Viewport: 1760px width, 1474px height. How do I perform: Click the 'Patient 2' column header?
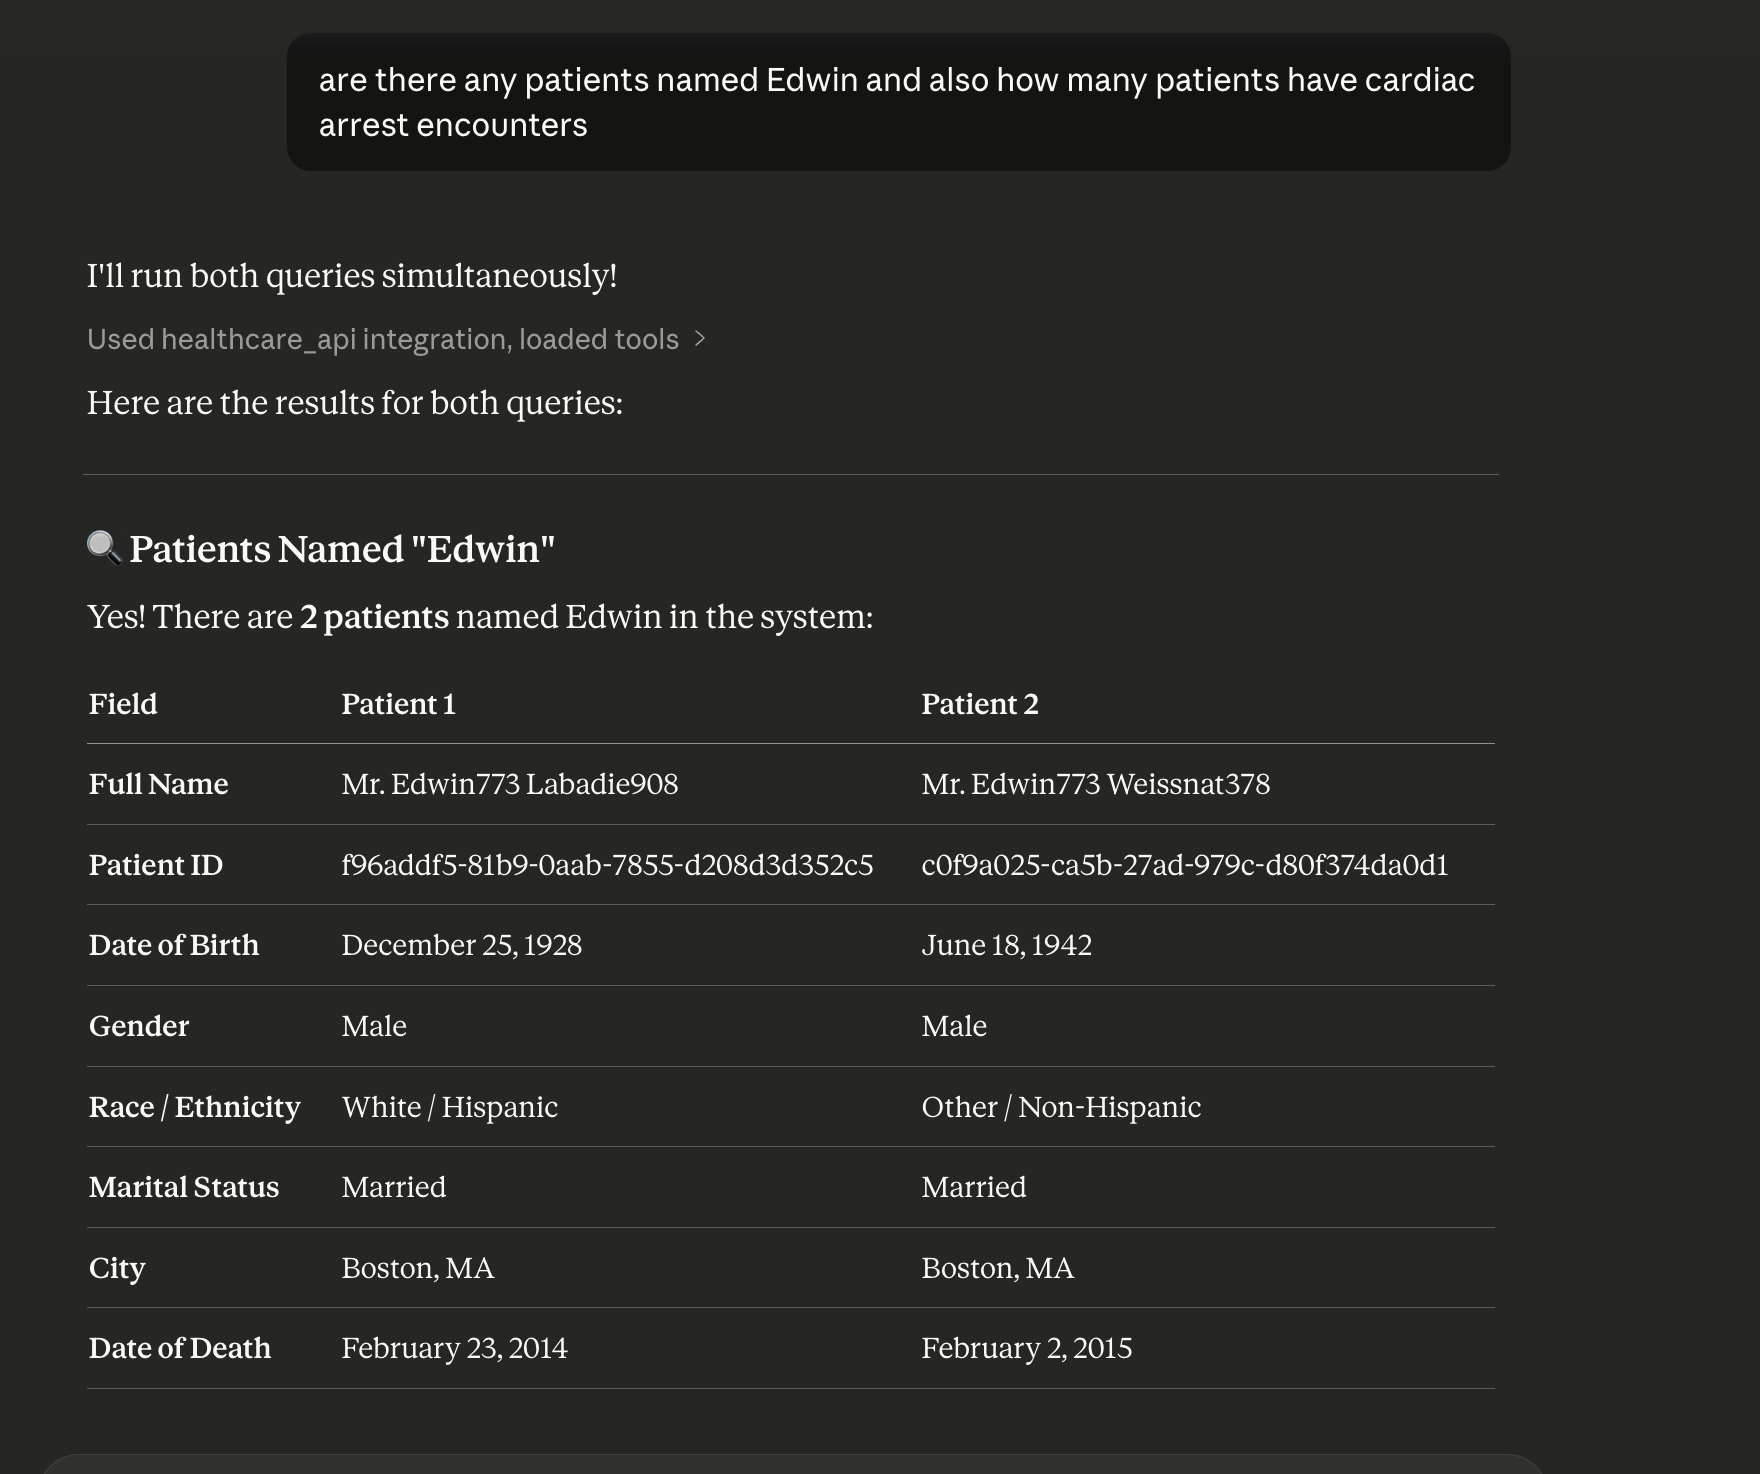(x=979, y=704)
